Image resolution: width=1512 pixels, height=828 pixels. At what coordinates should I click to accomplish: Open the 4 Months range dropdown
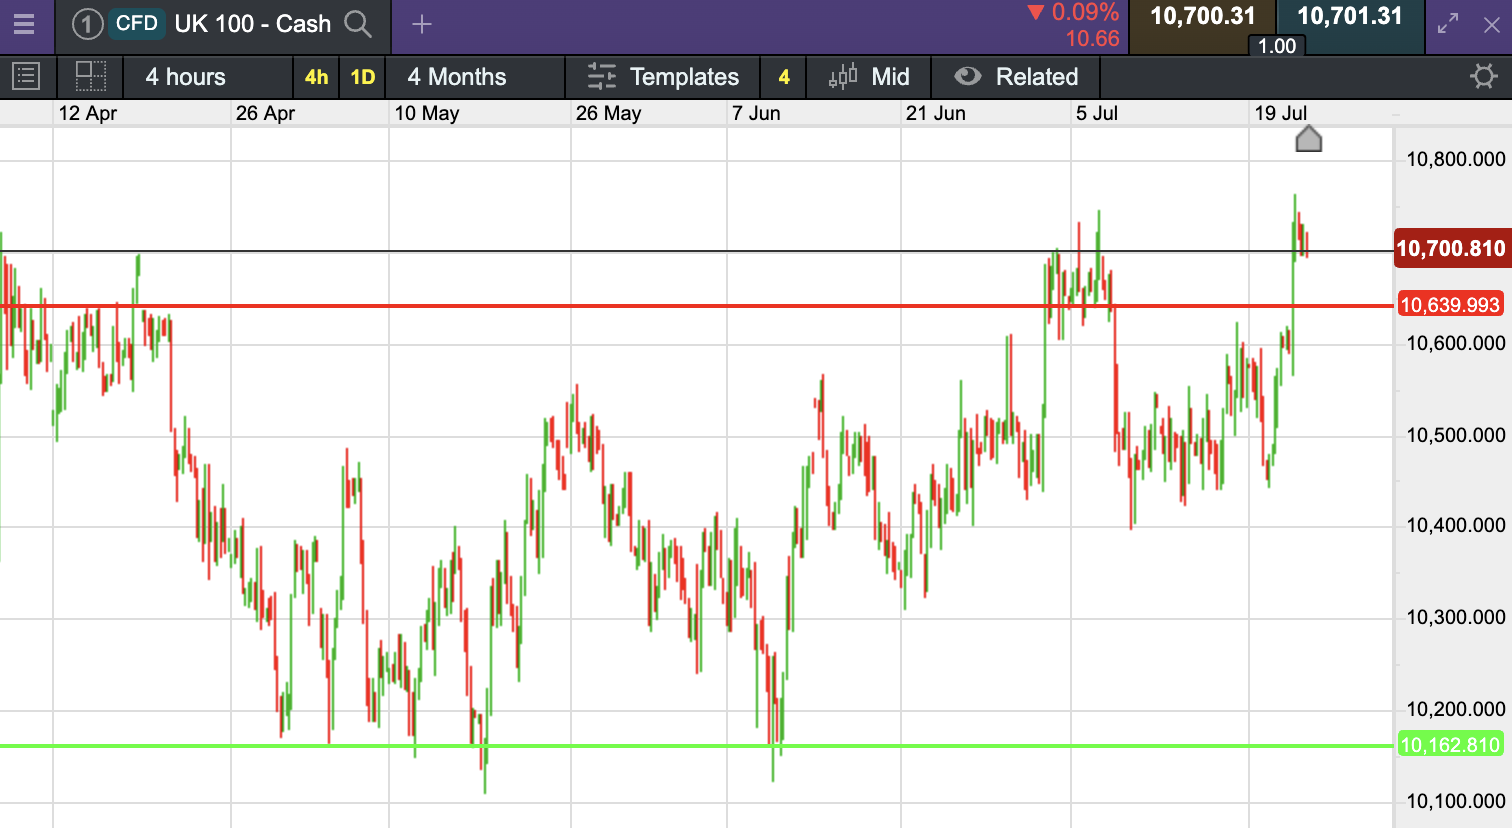point(457,77)
